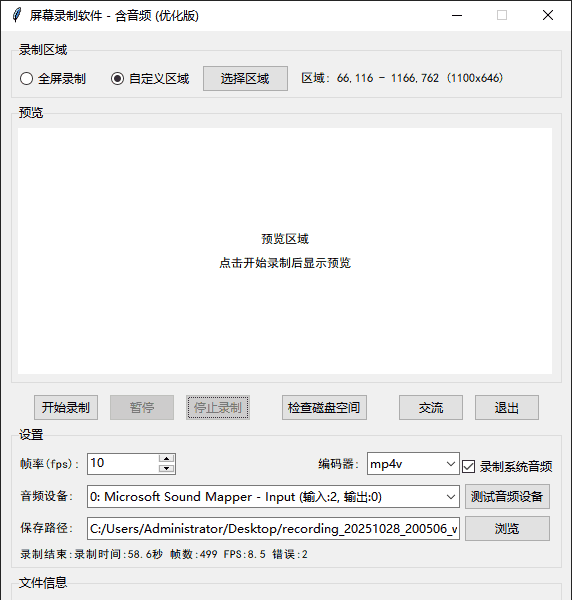This screenshot has height=600, width=572.
Task: Close the screen recorder window
Action: (548, 15)
